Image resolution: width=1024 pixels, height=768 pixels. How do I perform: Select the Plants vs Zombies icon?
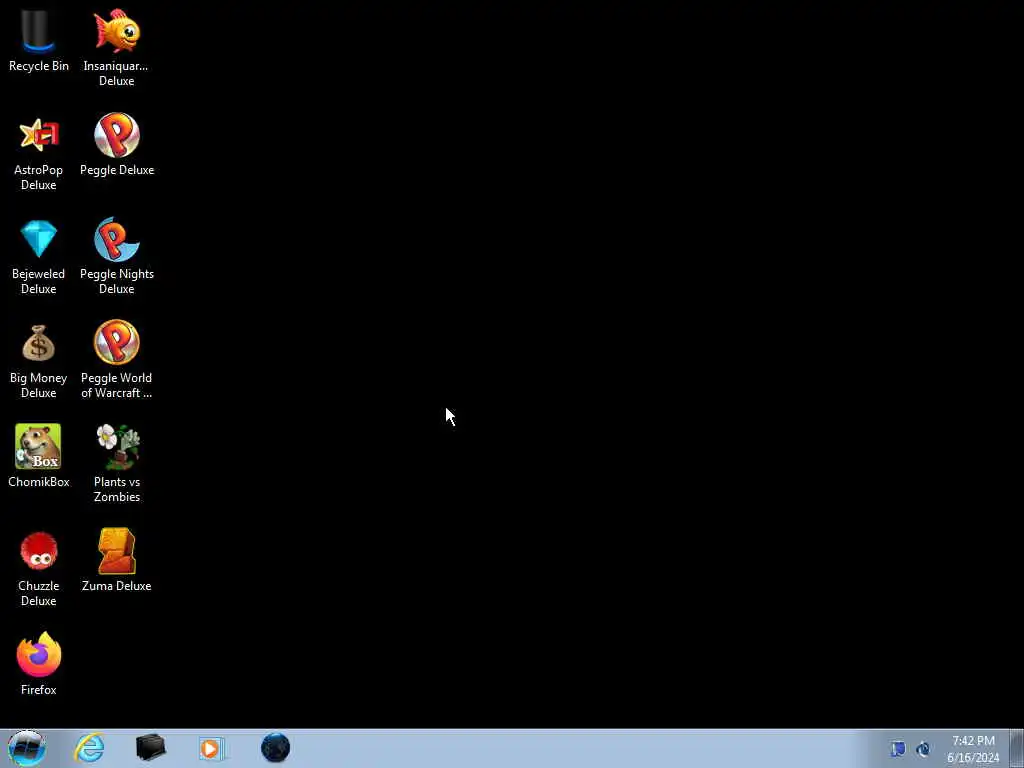(118, 447)
